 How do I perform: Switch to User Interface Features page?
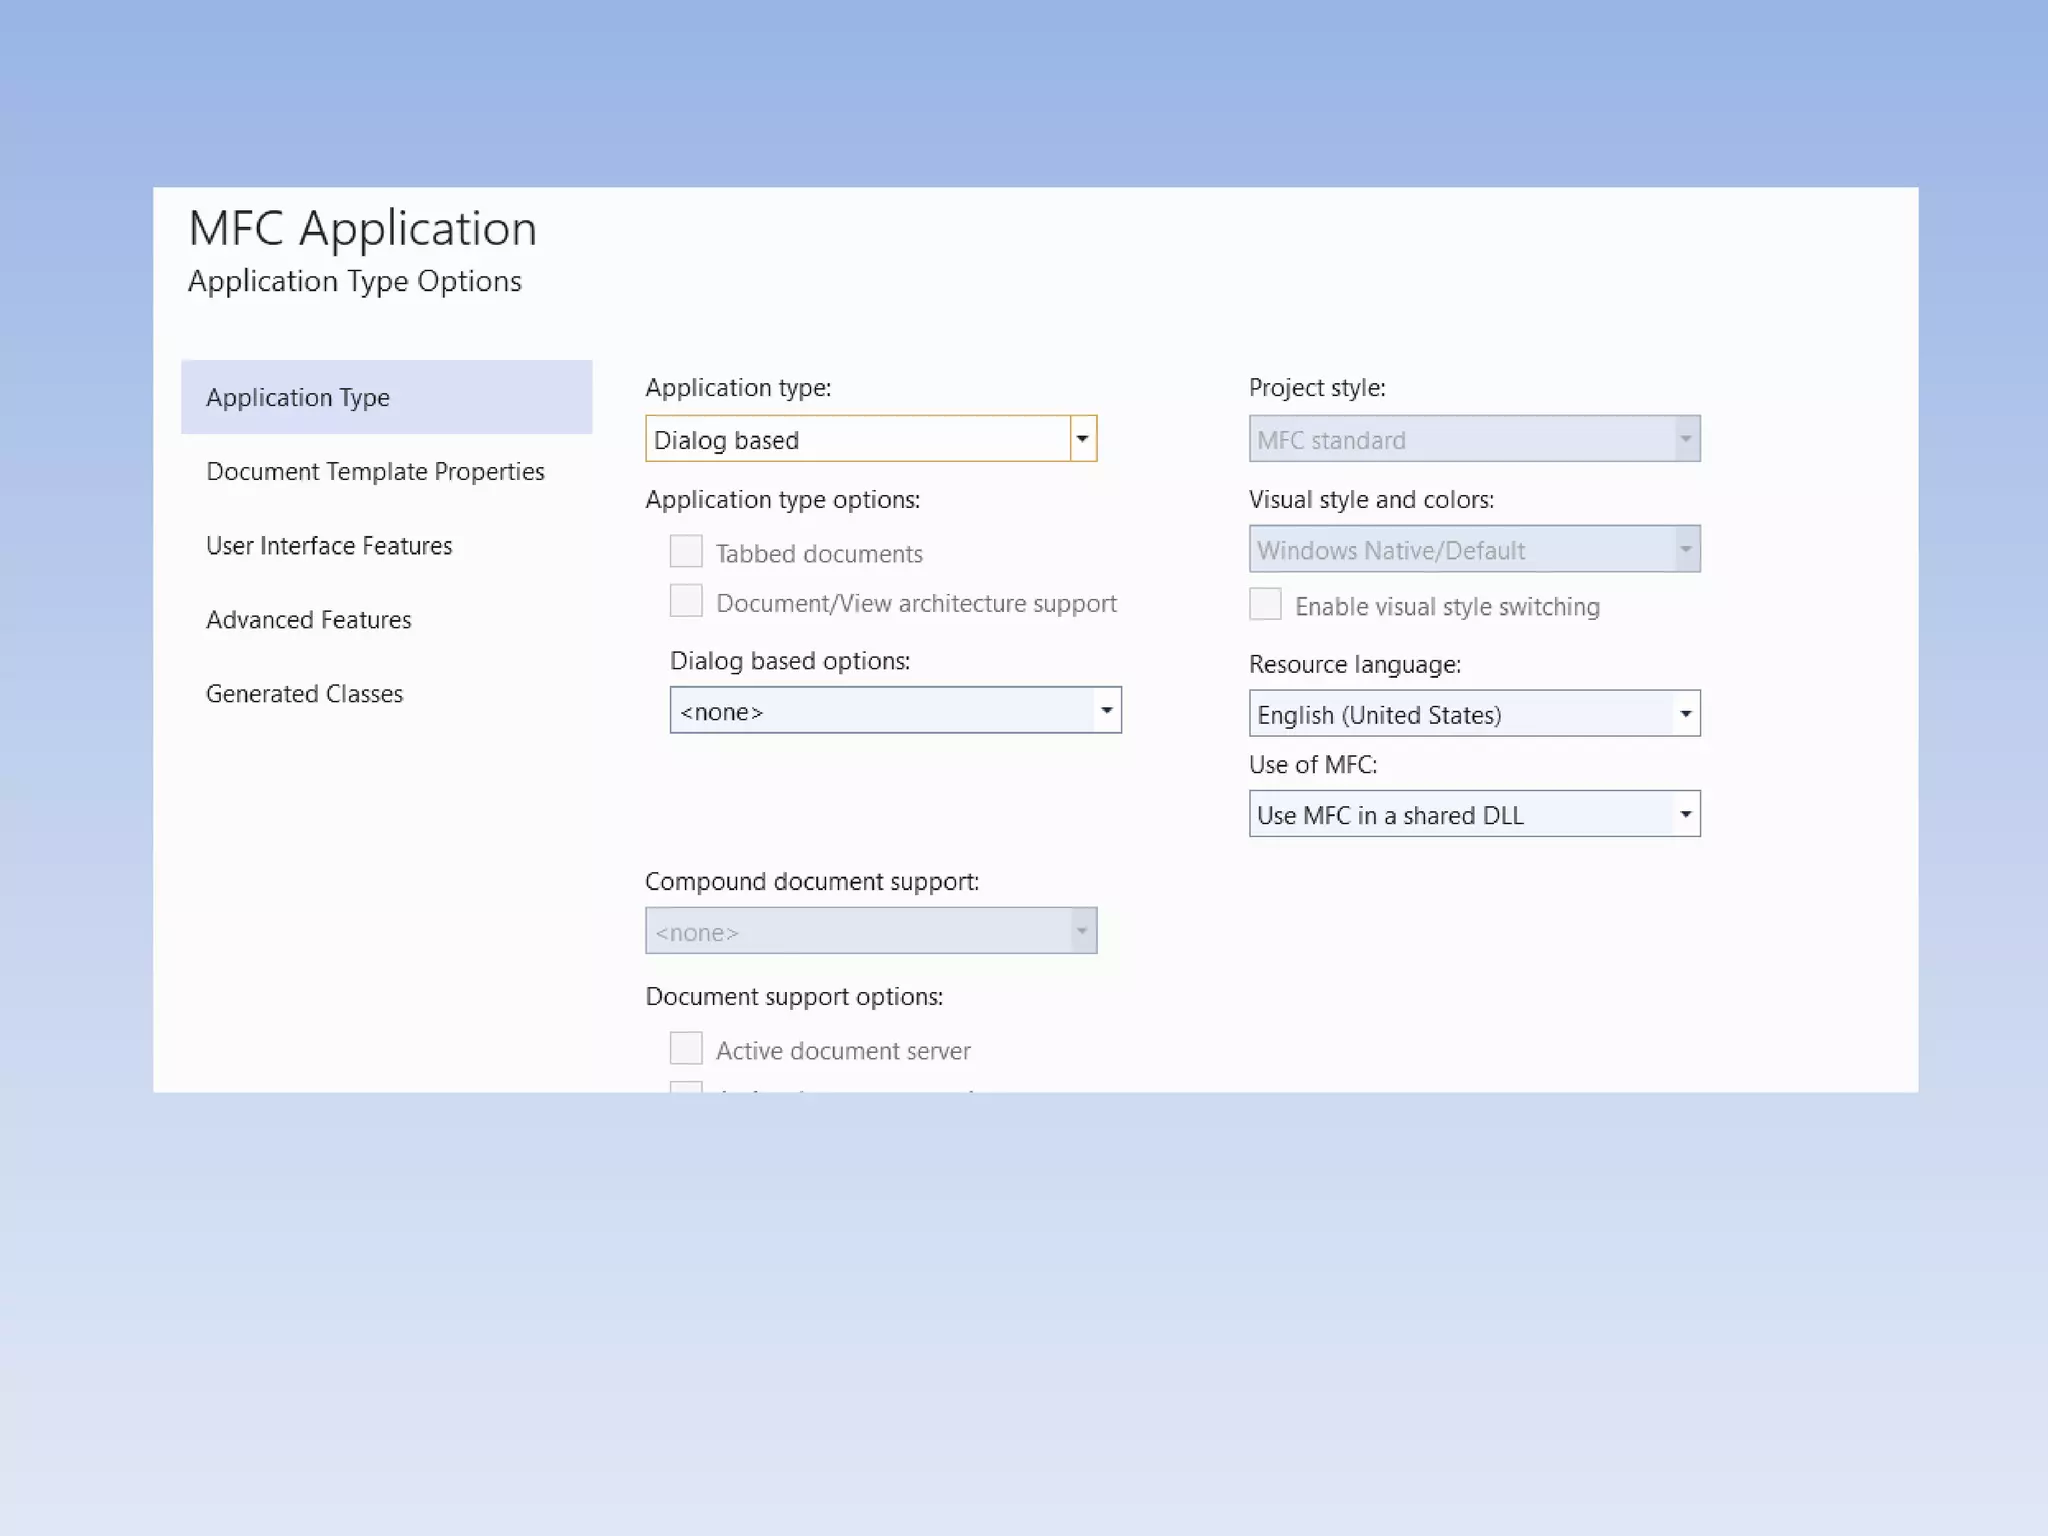(329, 545)
